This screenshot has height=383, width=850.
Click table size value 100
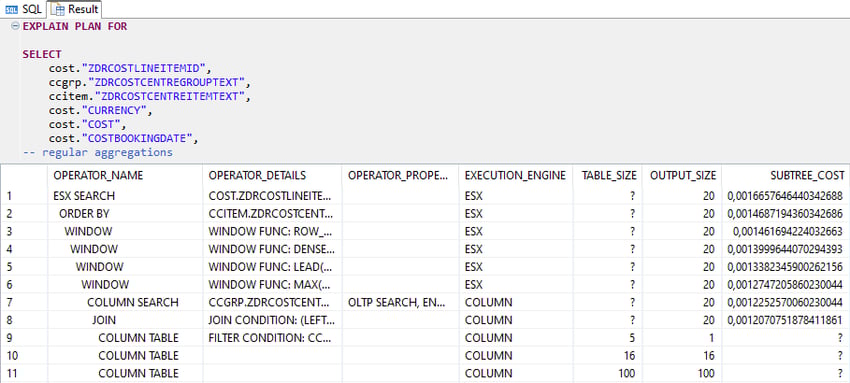coord(627,373)
